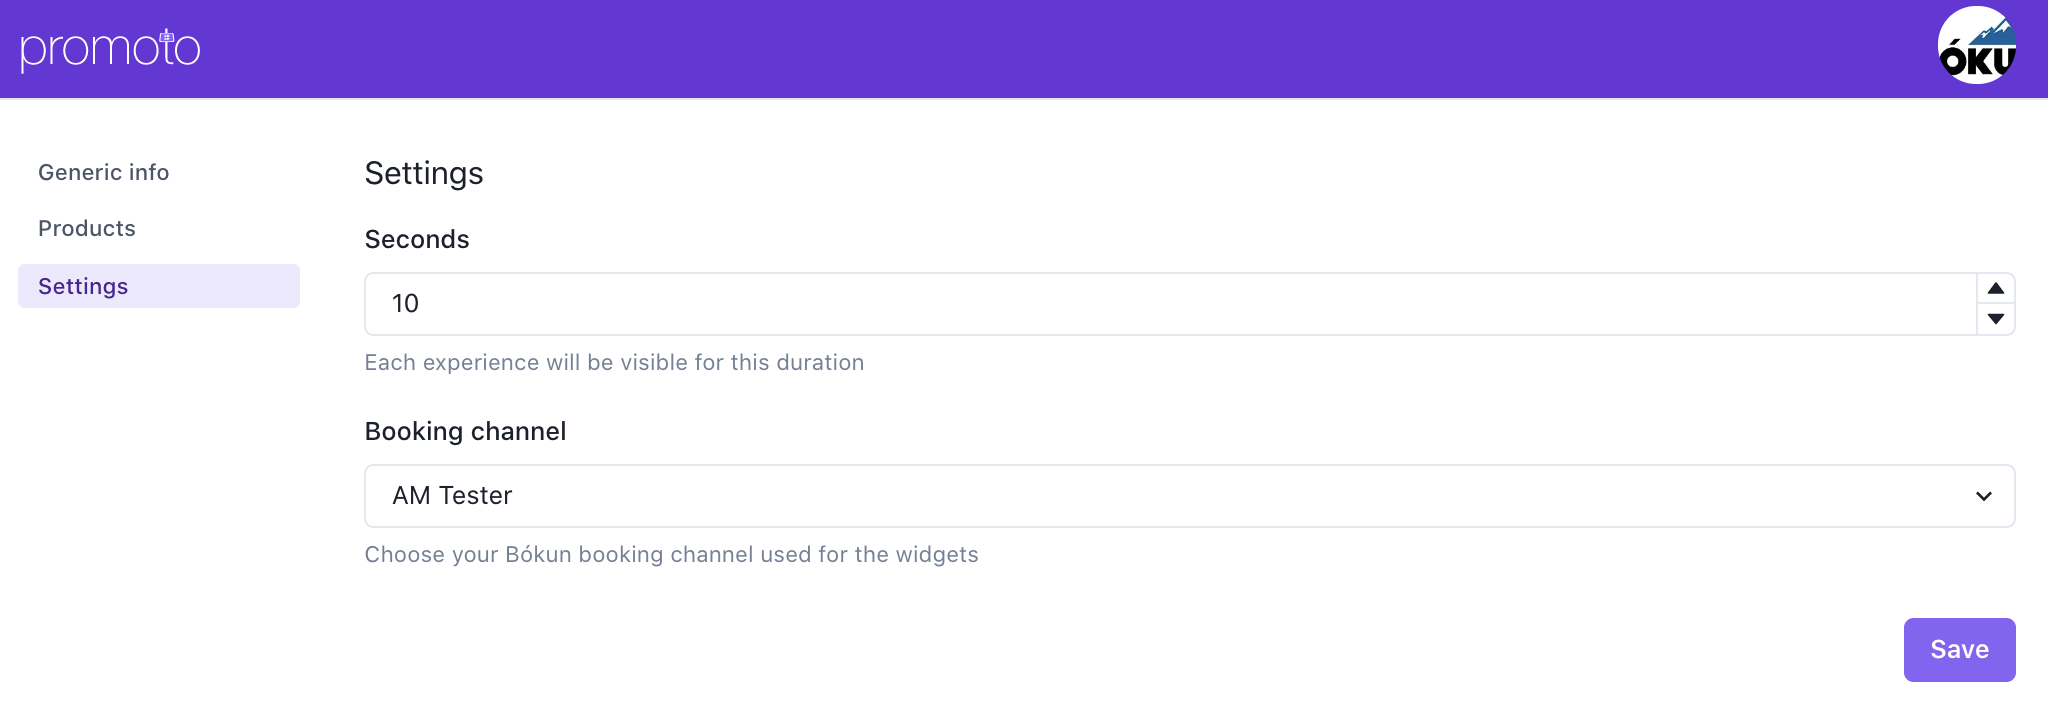Click the chevron in Booking channel select
The height and width of the screenshot is (708, 2048).
tap(1984, 496)
